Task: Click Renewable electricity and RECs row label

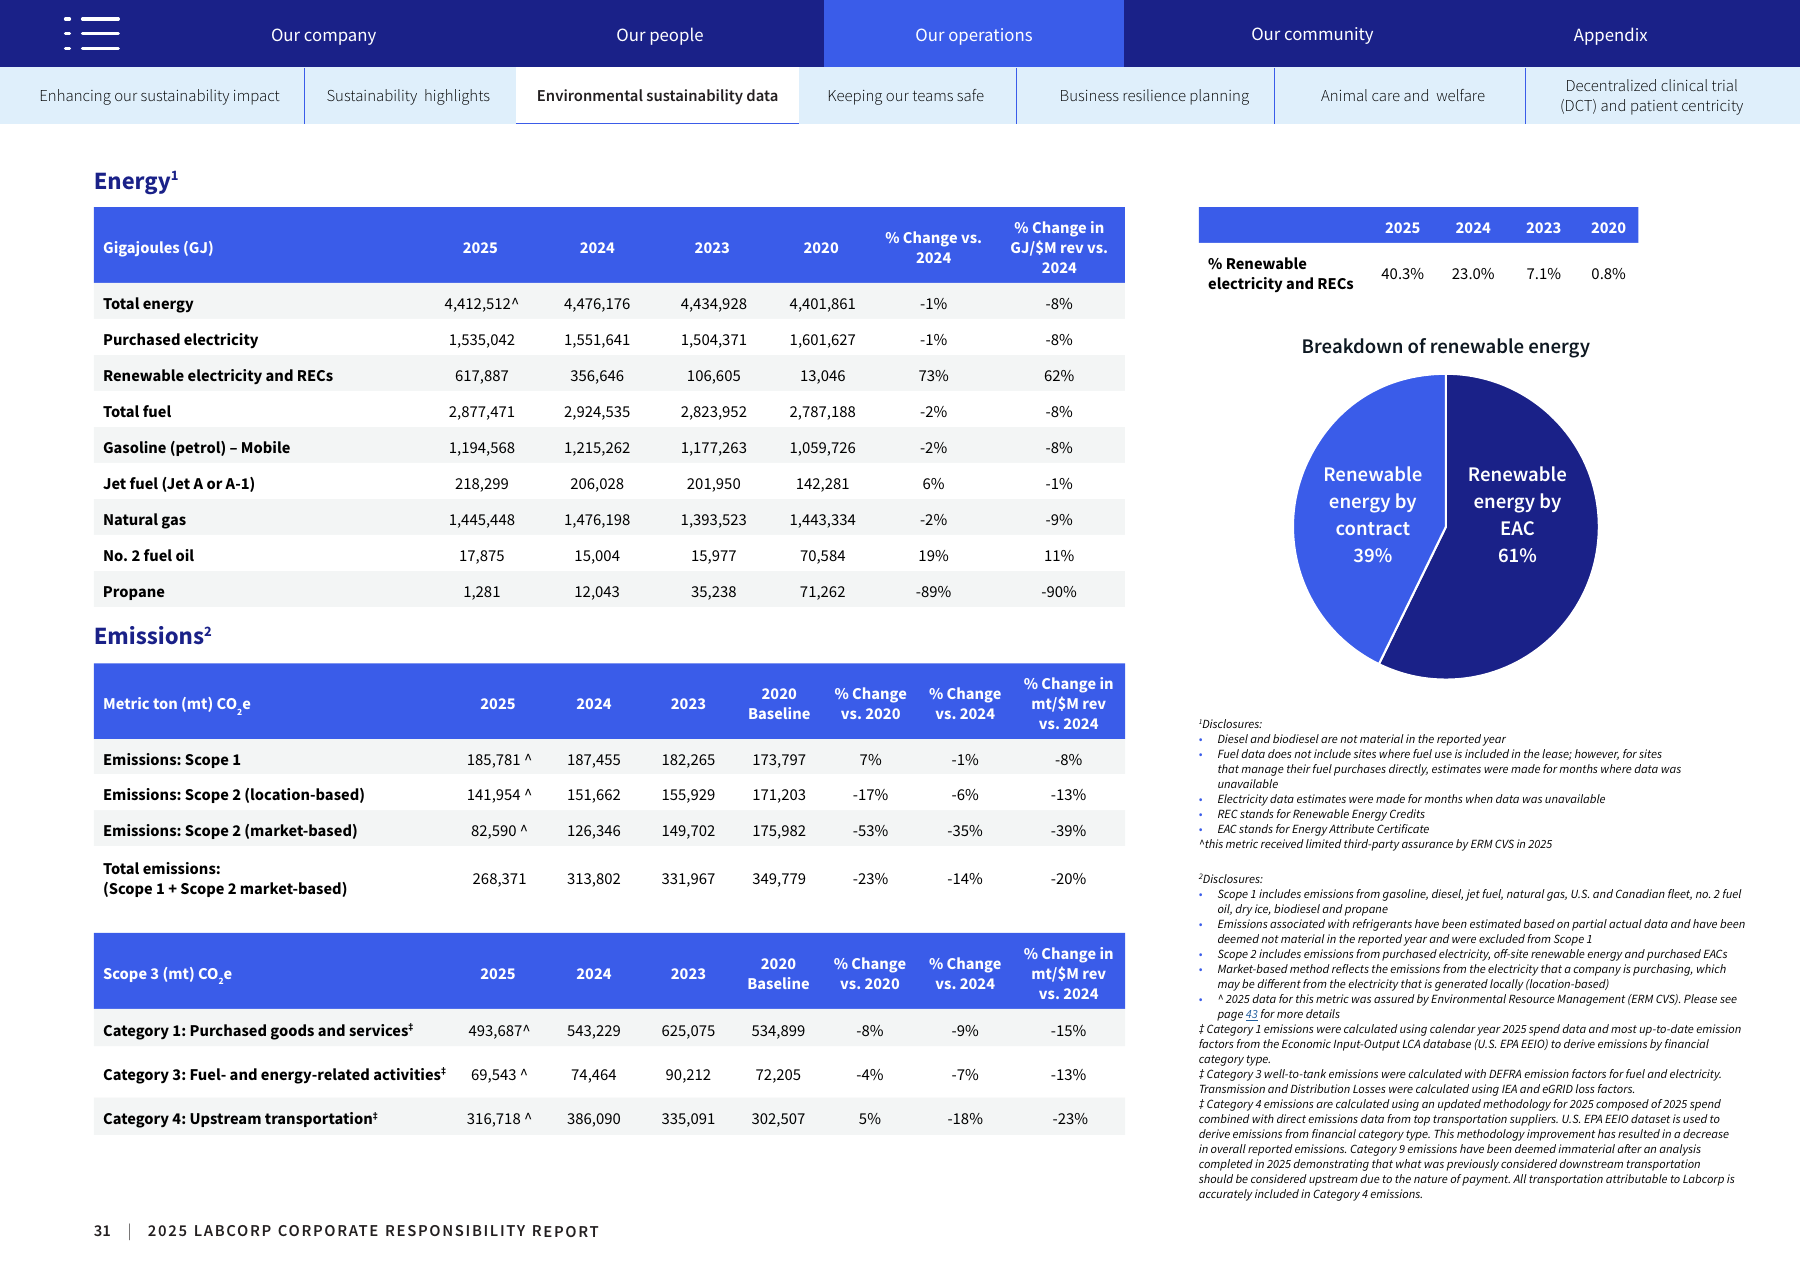Action: (218, 376)
